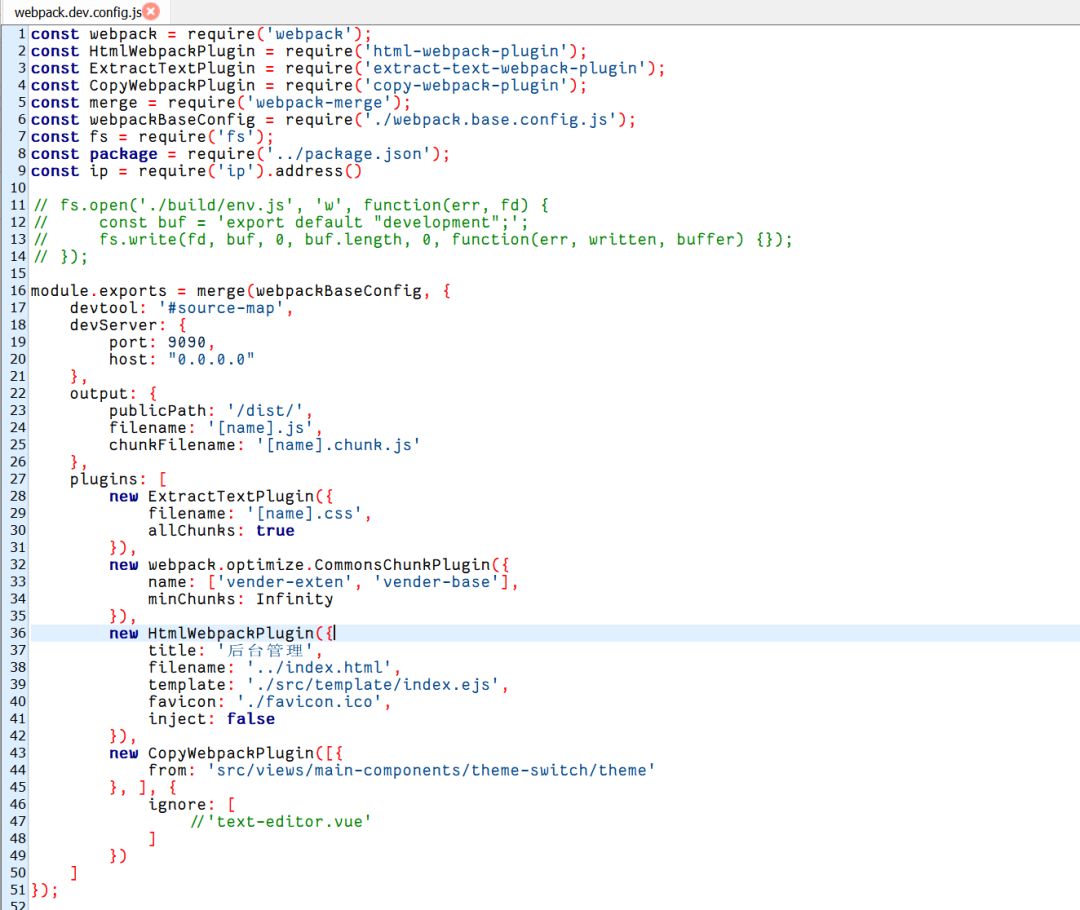This screenshot has height=910, width=1080.
Task: Click the 'true' value after allChunks
Action: (x=275, y=531)
